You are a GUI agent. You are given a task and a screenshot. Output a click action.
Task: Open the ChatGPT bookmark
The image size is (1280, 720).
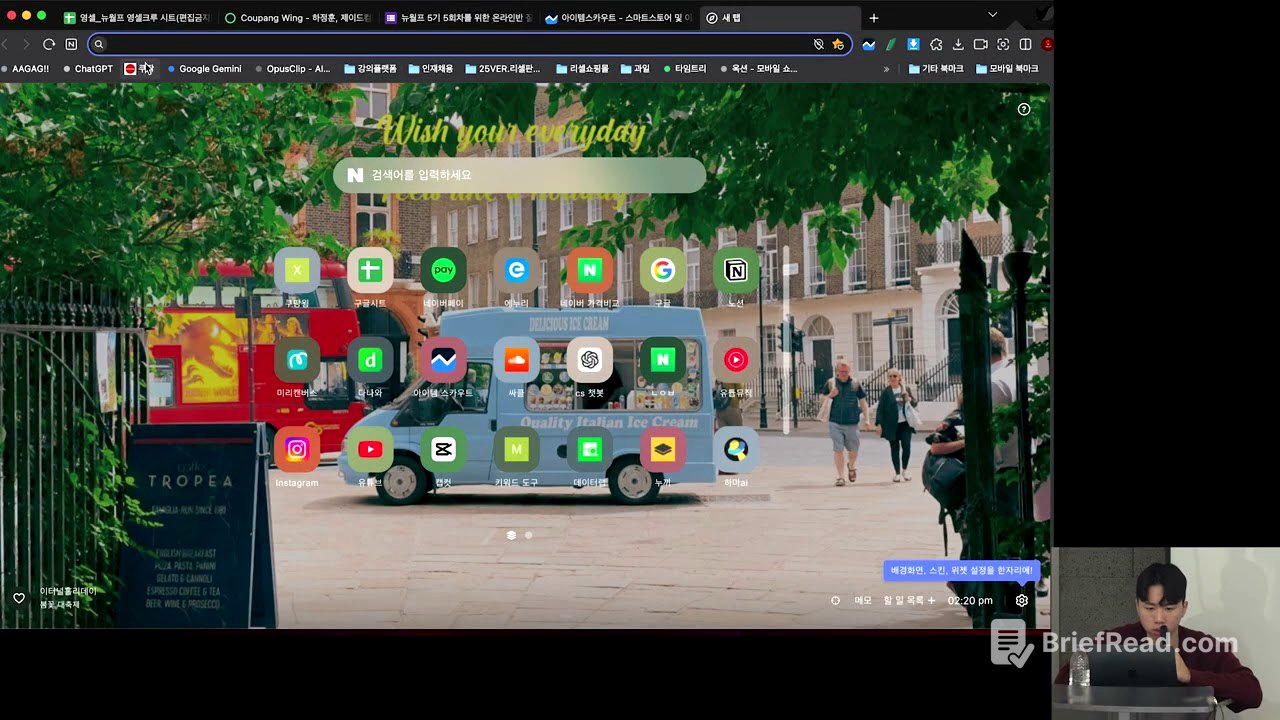pos(88,69)
